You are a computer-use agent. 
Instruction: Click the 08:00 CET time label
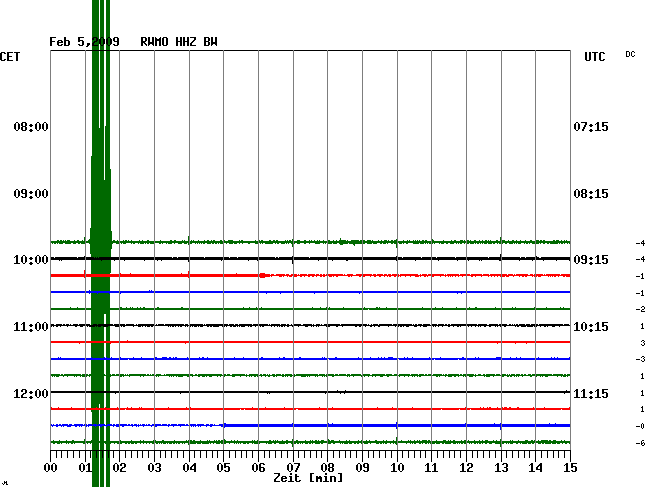[31, 126]
